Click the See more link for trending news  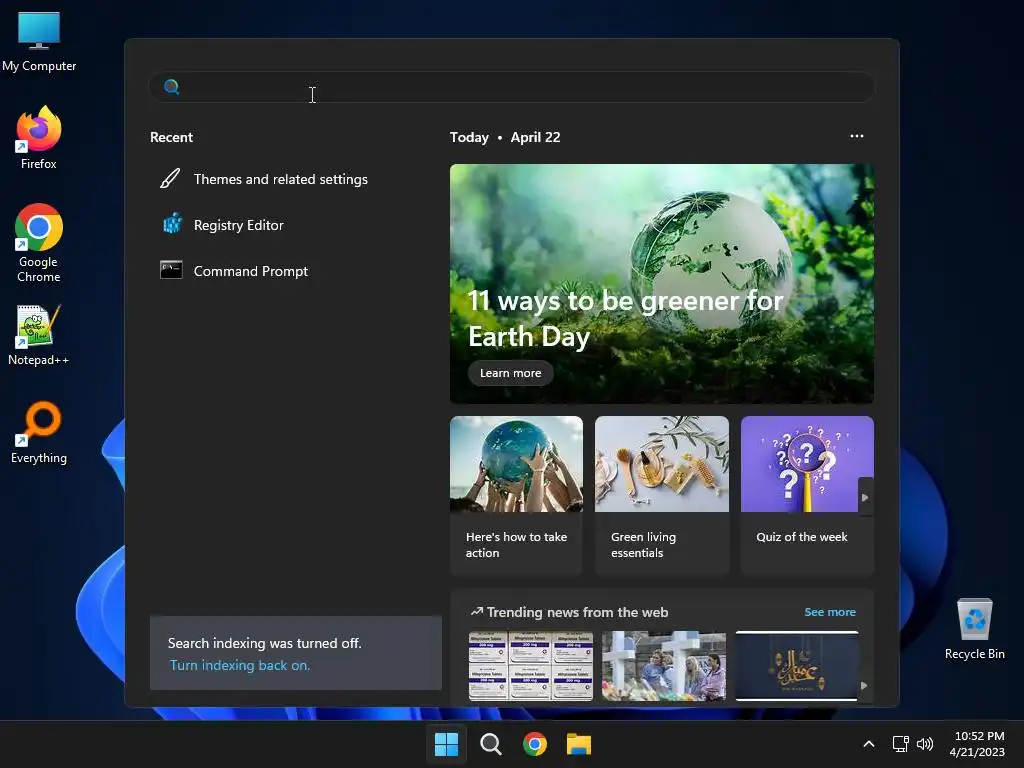coord(829,612)
